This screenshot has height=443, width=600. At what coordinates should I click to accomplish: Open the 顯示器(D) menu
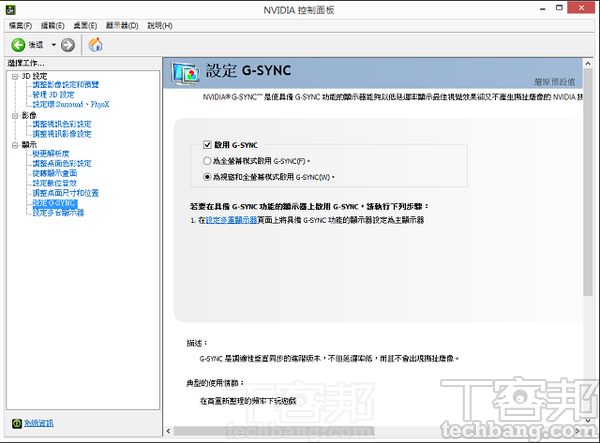coord(122,26)
